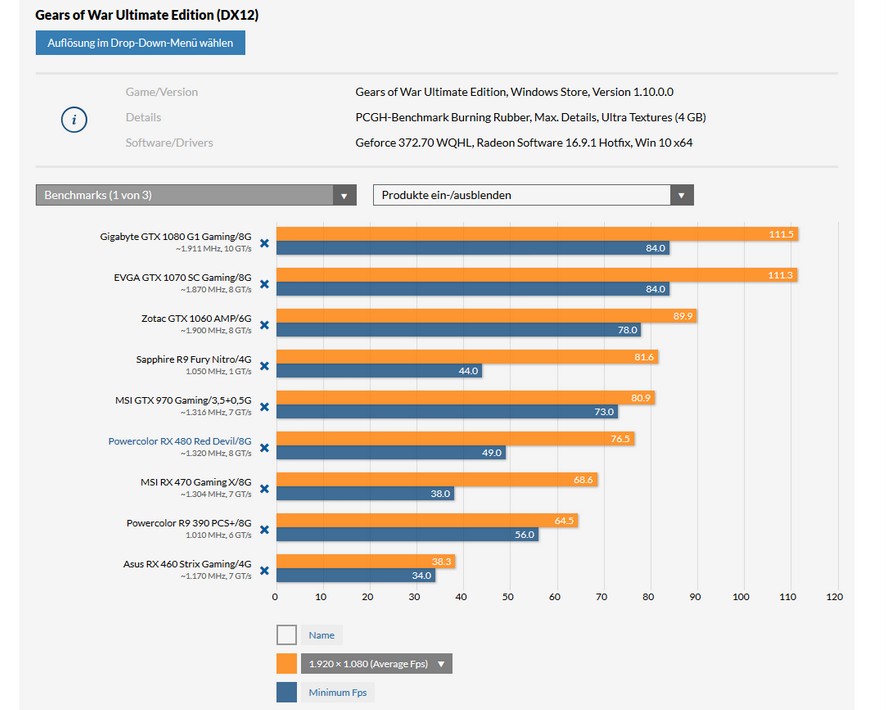Click the Name legend label
Image resolution: width=887 pixels, height=710 pixels.
pos(321,635)
